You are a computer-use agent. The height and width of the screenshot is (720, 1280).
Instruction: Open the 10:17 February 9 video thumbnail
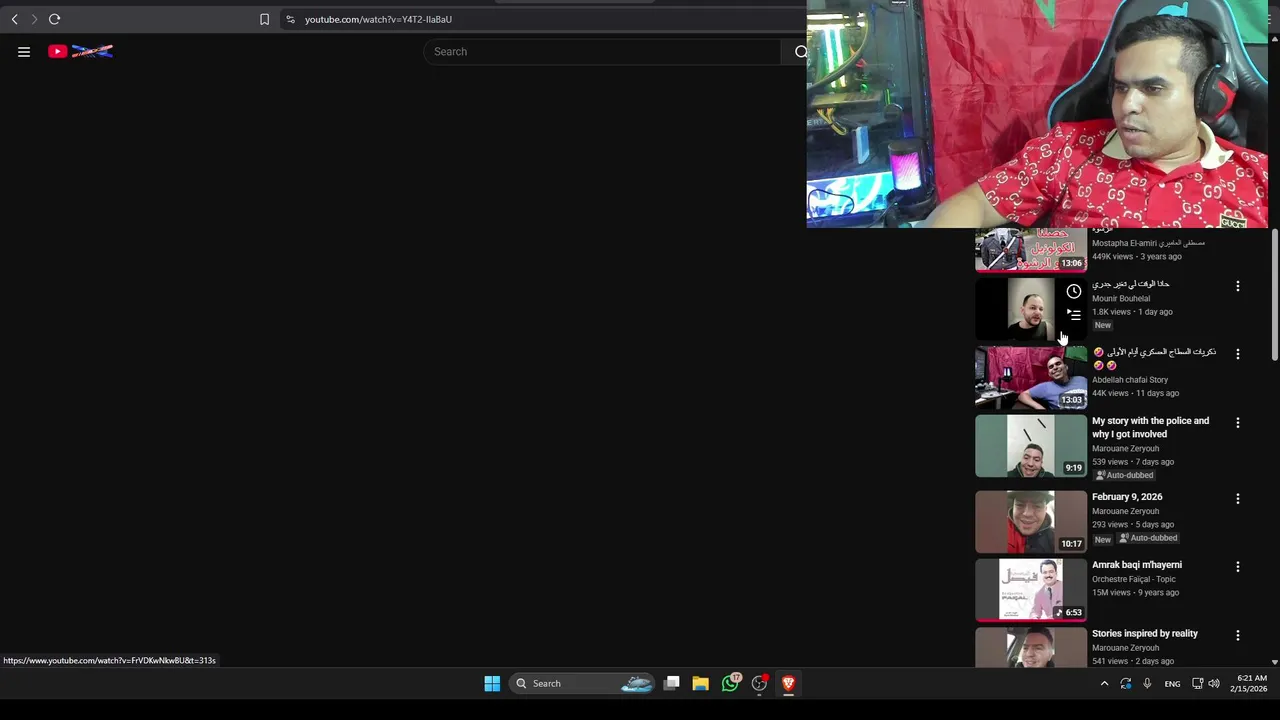click(1031, 522)
